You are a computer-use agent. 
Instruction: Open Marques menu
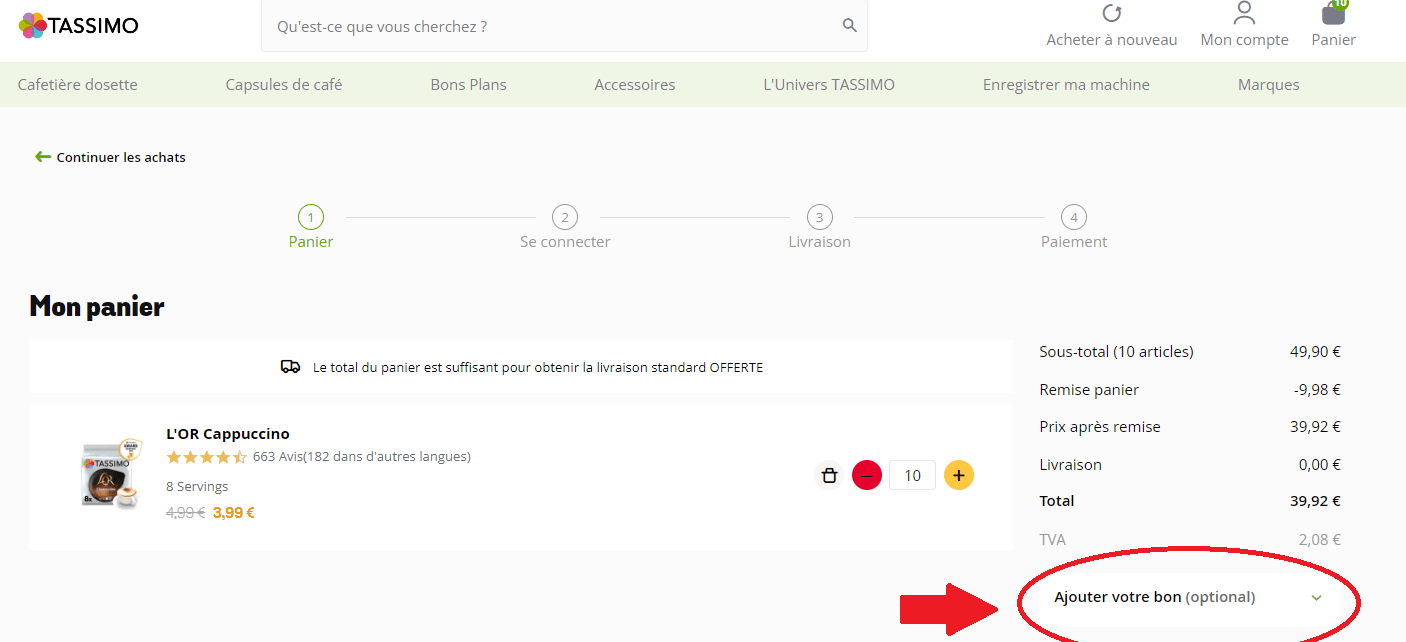(x=1269, y=85)
